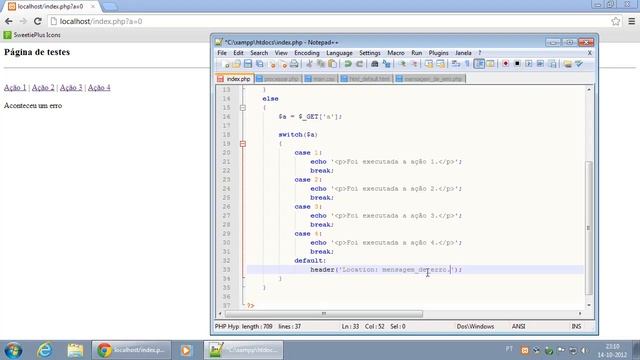640x360 pixels.
Task: Launch Internet Explorer from the taskbar
Action: [44, 350]
